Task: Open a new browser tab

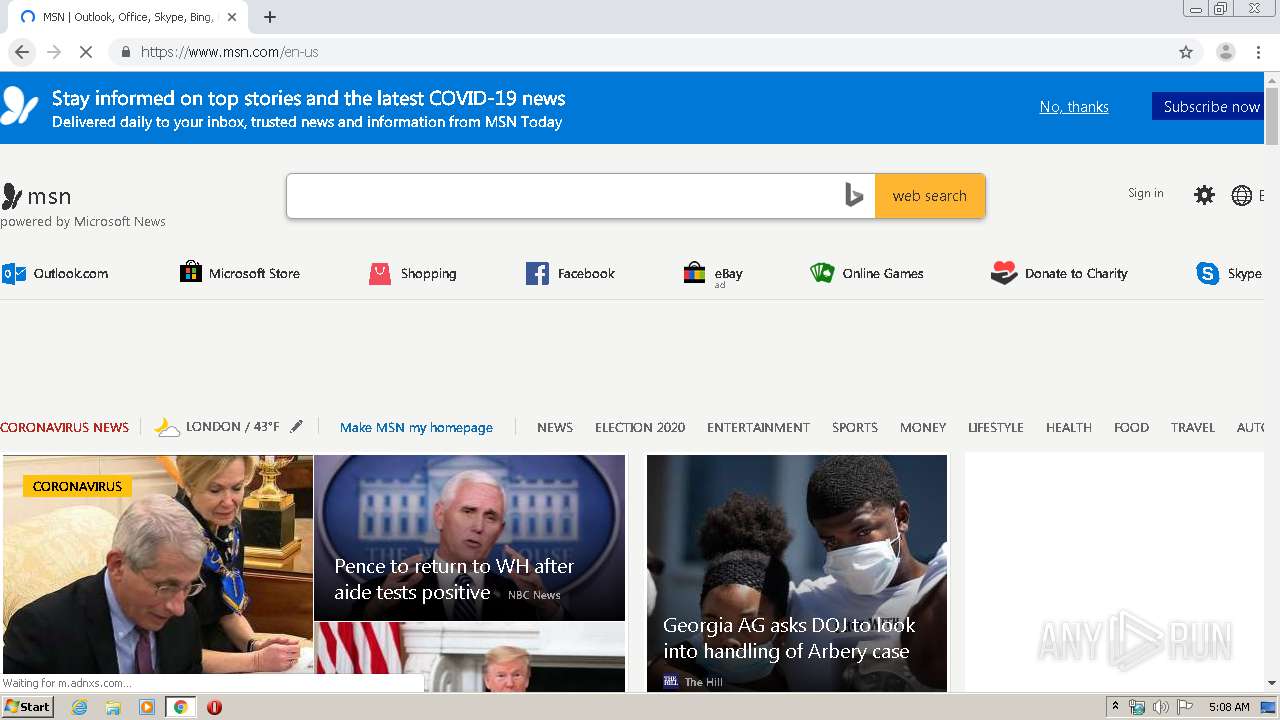Action: click(x=270, y=17)
